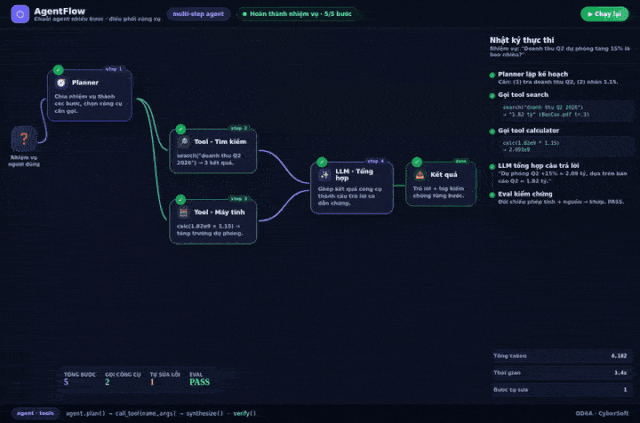Viewport: 640px width, 423px height.
Task: Click the done label on Kết quả node
Action: (461, 161)
